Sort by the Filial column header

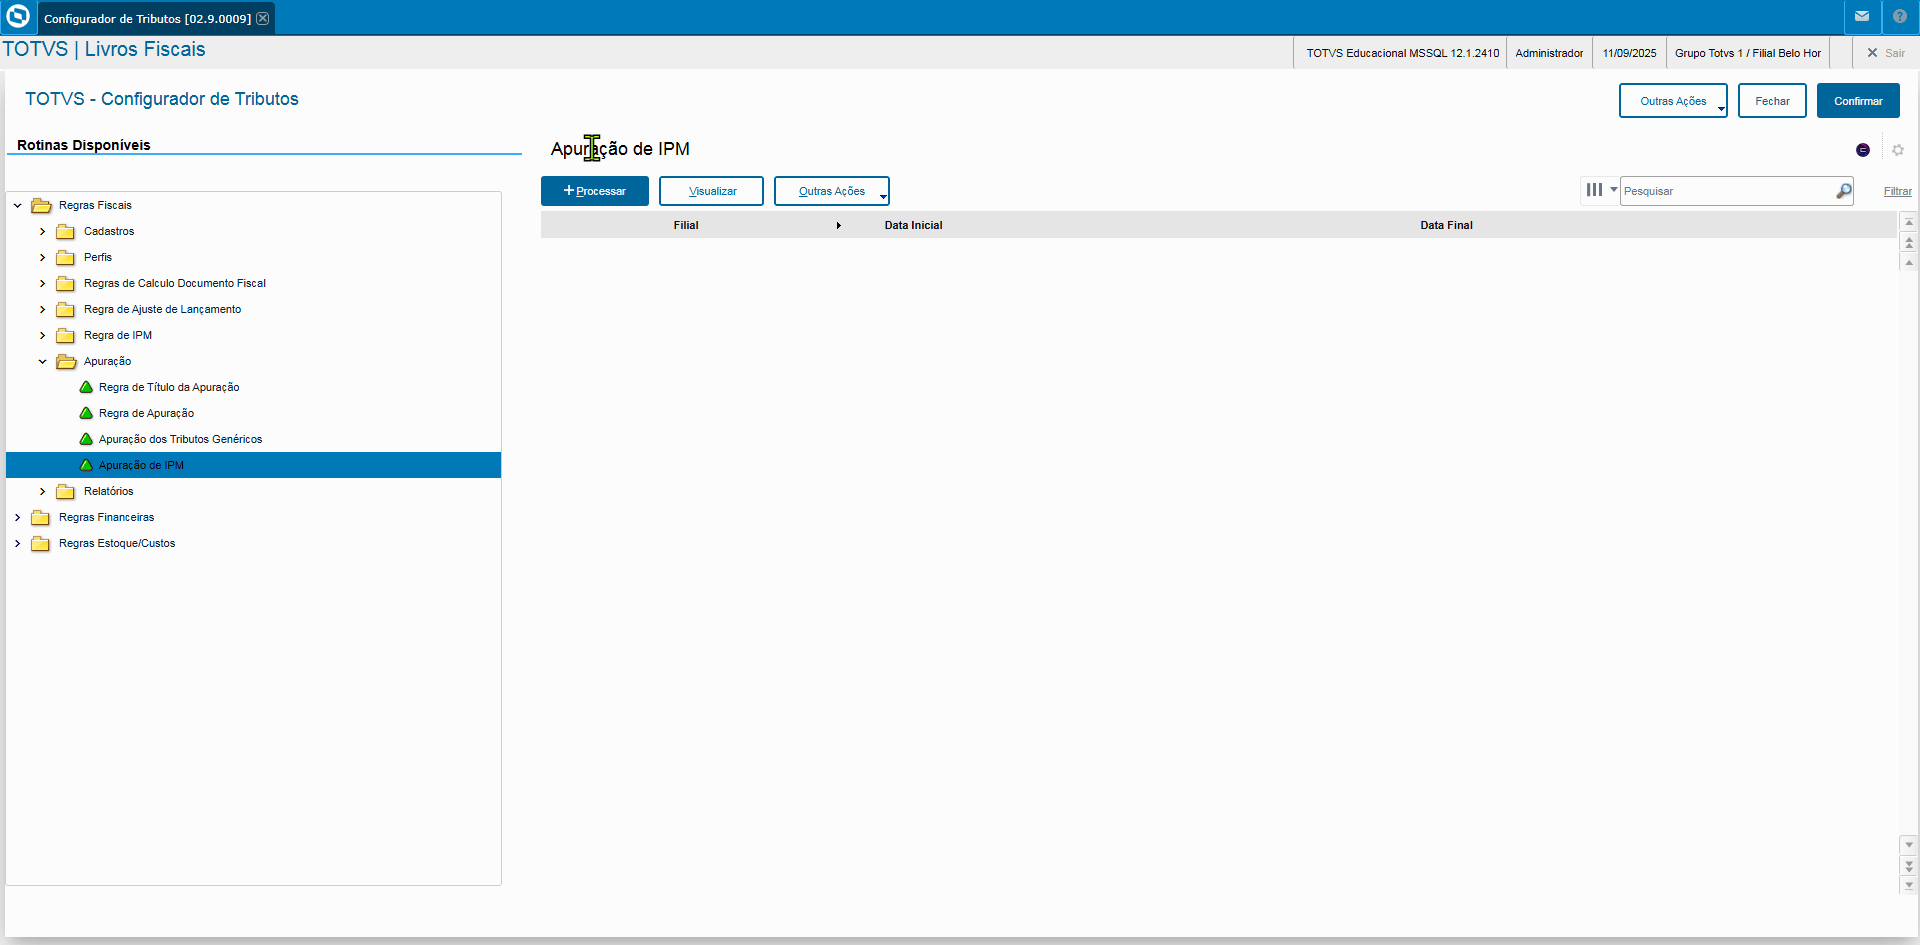click(x=686, y=225)
